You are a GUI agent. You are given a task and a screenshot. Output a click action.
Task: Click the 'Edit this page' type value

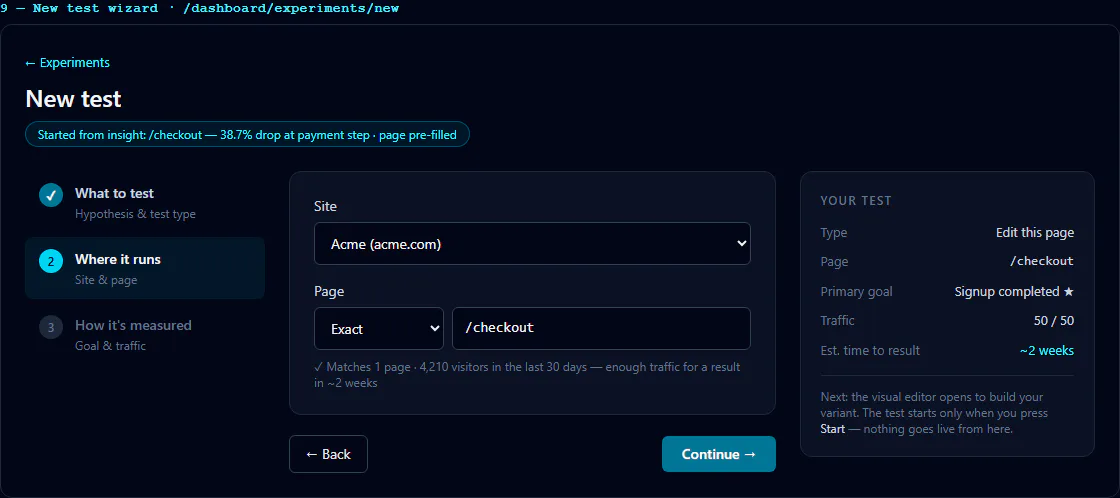(x=1035, y=233)
